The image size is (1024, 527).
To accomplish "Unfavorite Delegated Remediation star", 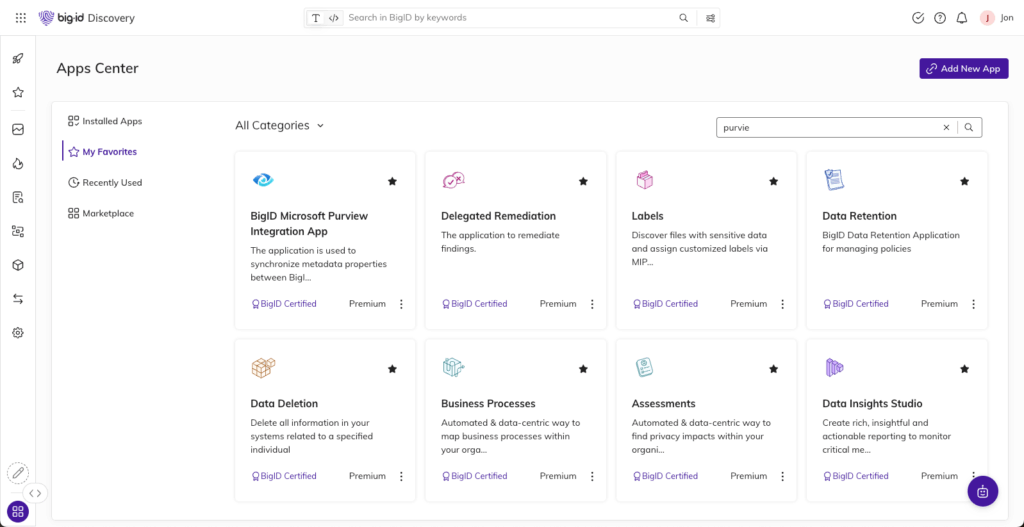I will [x=583, y=181].
